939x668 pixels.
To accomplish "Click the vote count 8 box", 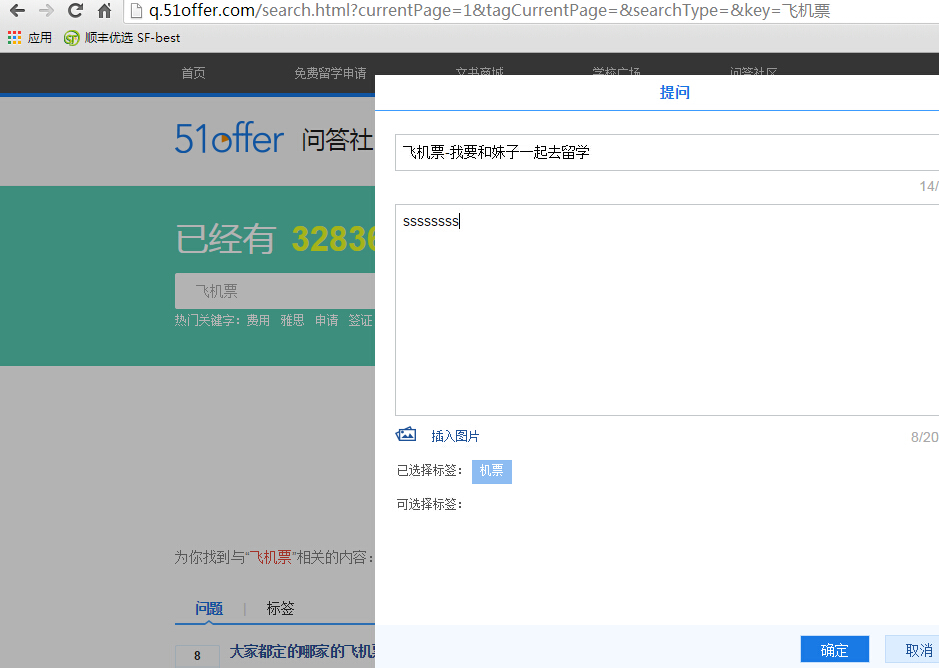I will [x=197, y=656].
